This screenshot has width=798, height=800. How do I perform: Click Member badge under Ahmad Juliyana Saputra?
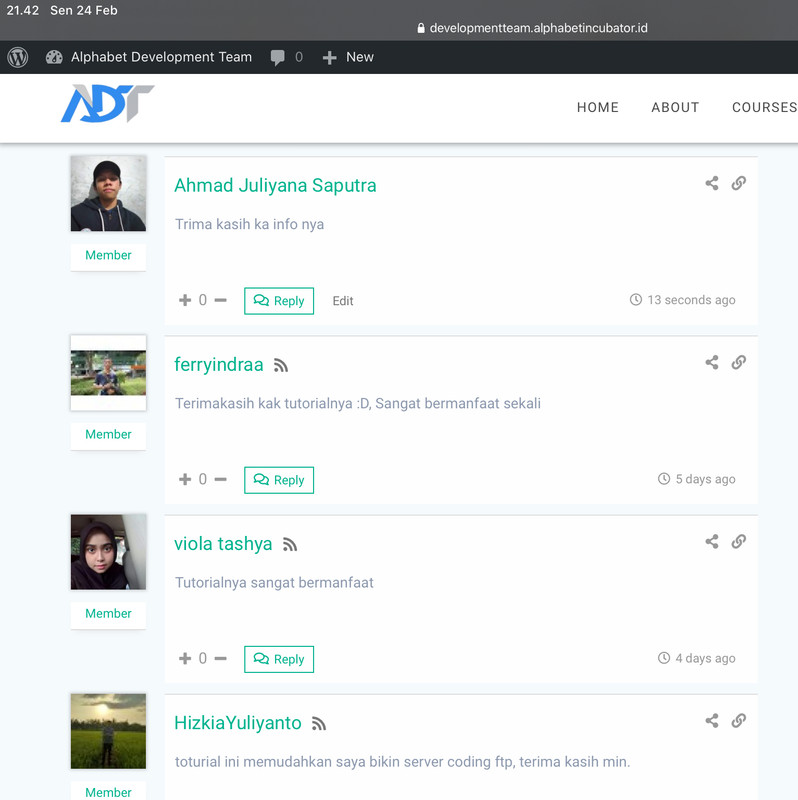(108, 256)
